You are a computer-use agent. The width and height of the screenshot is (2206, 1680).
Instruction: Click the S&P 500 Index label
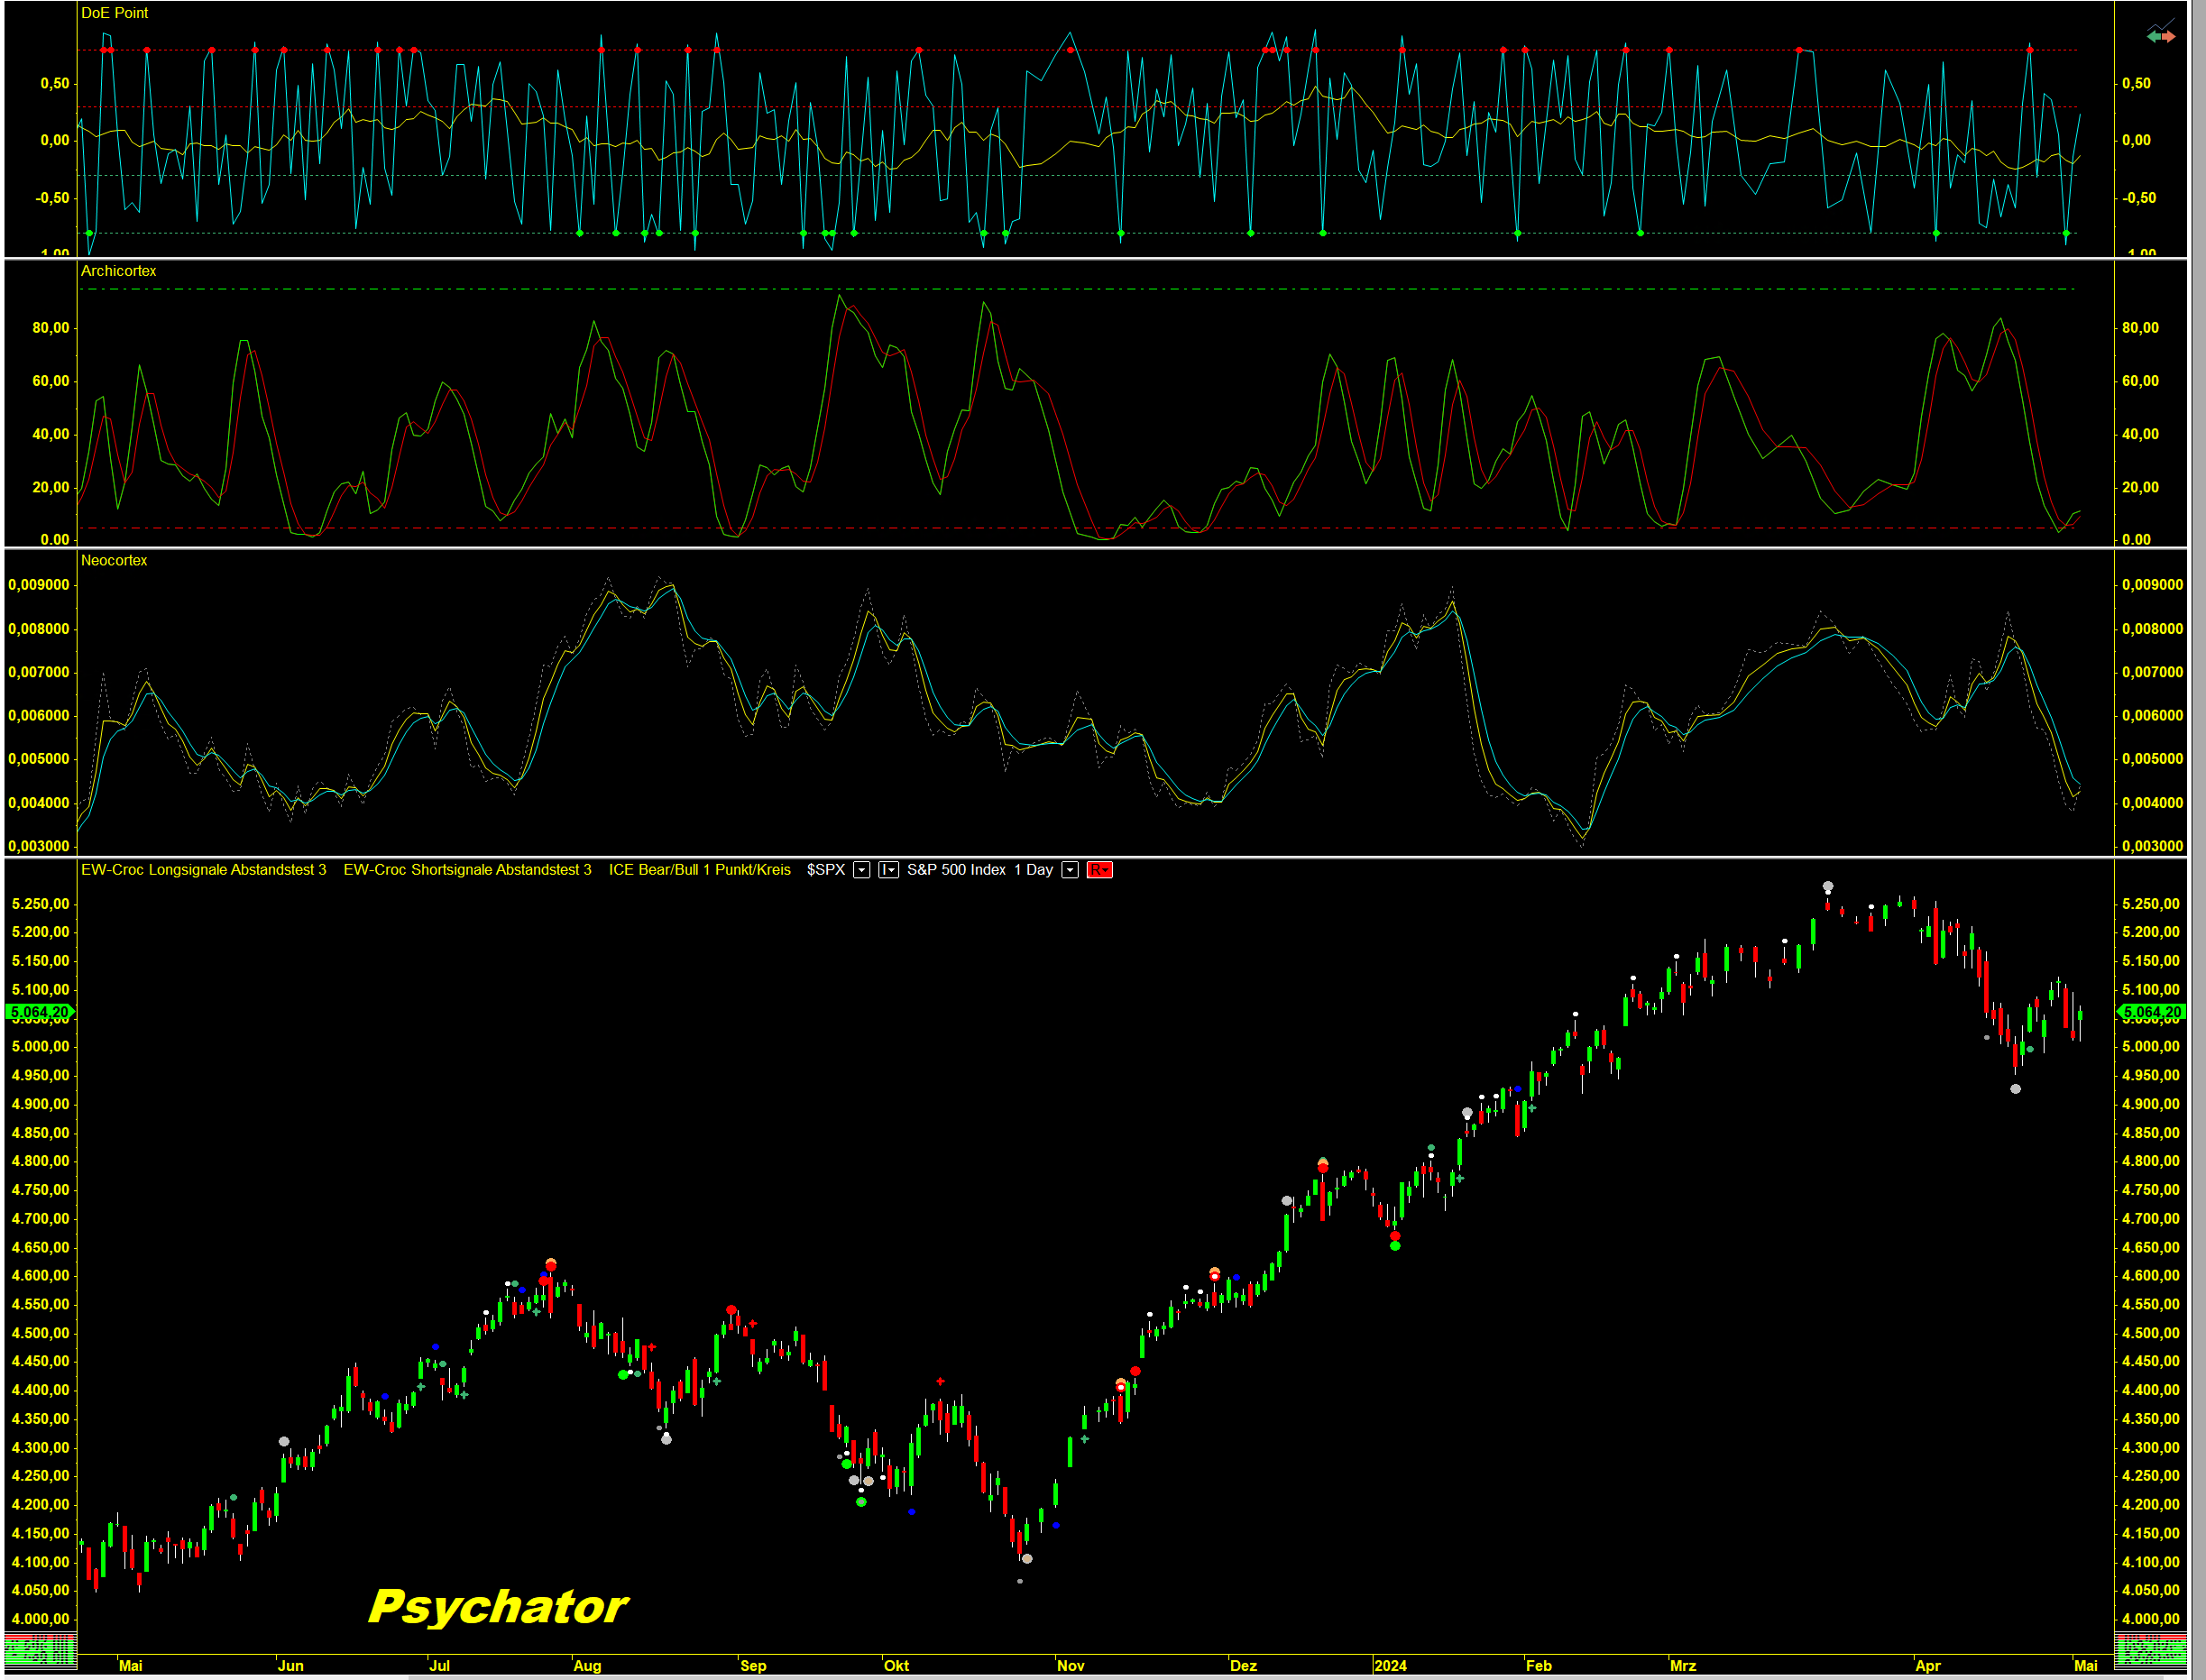[956, 870]
